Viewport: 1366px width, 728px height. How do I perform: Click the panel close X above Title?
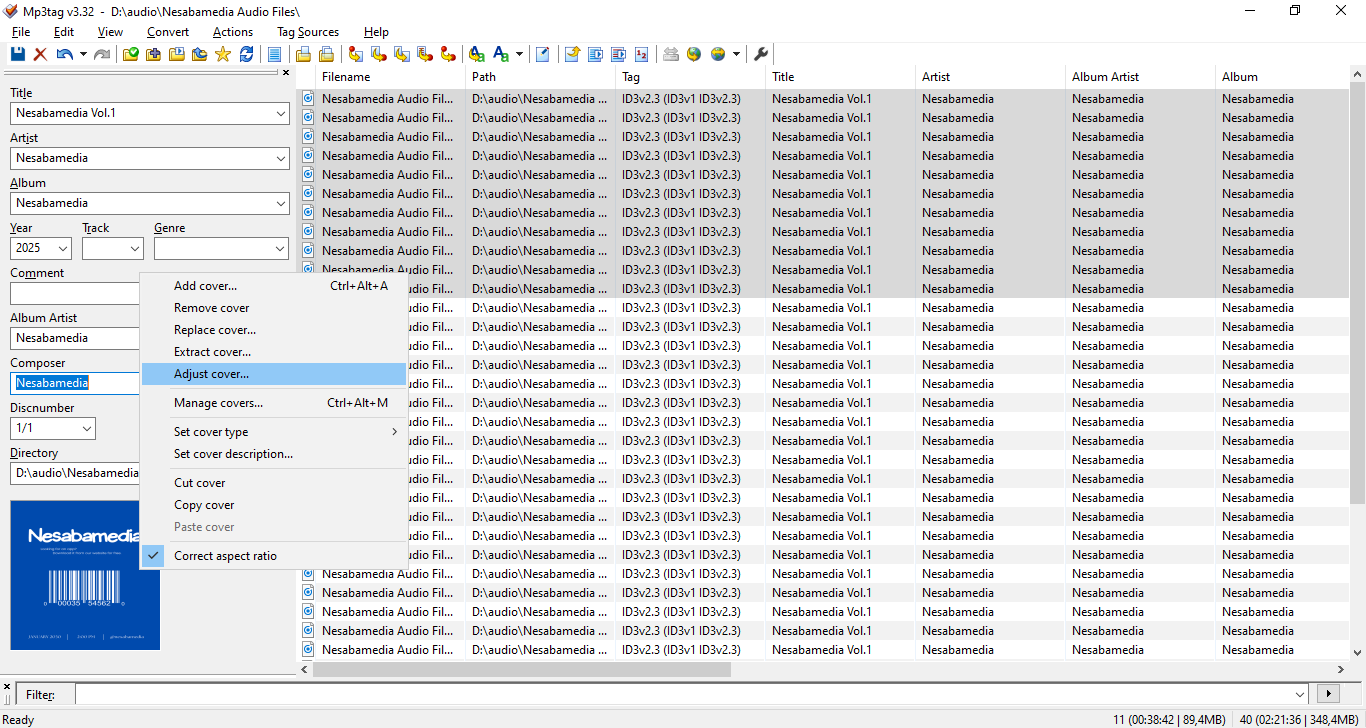286,73
